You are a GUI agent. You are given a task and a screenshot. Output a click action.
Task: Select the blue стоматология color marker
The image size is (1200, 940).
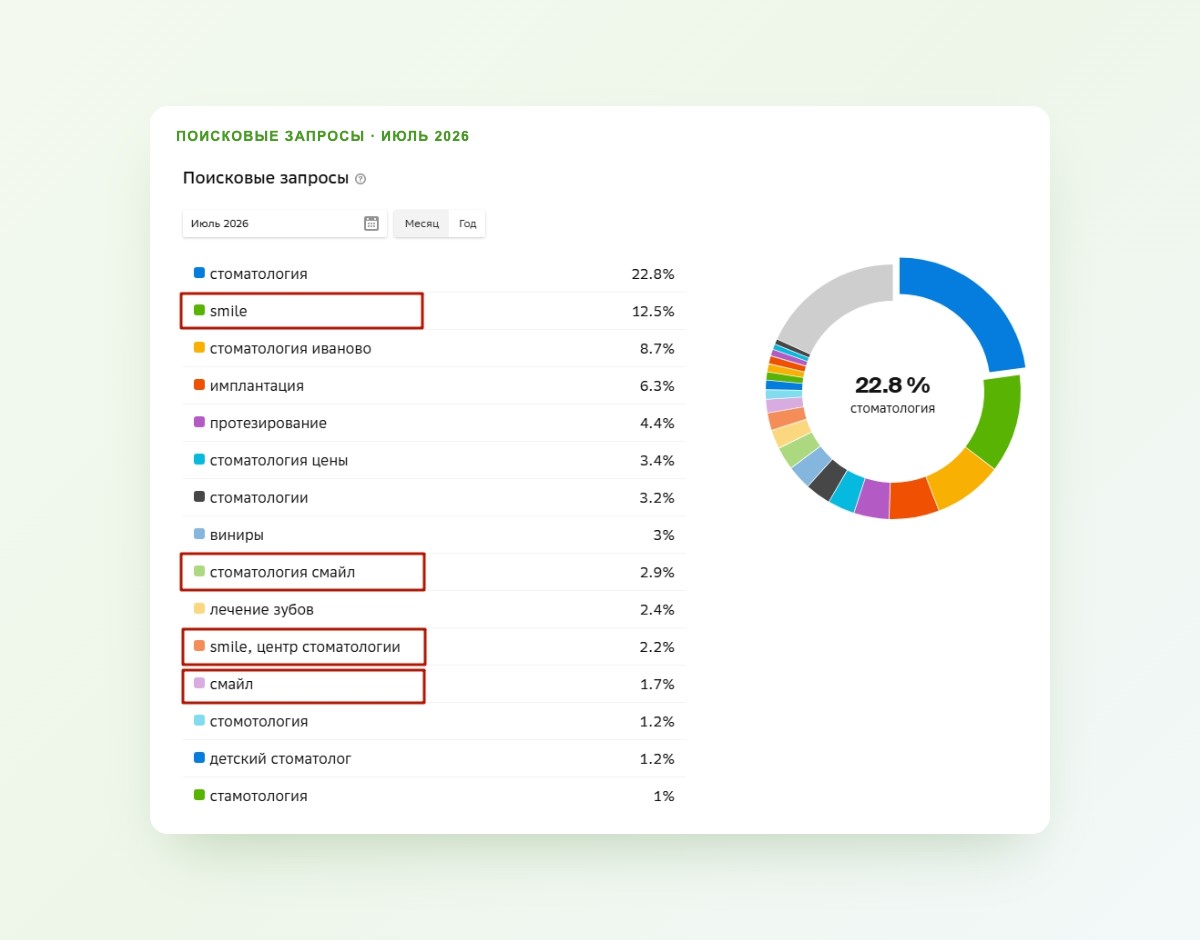click(x=199, y=273)
